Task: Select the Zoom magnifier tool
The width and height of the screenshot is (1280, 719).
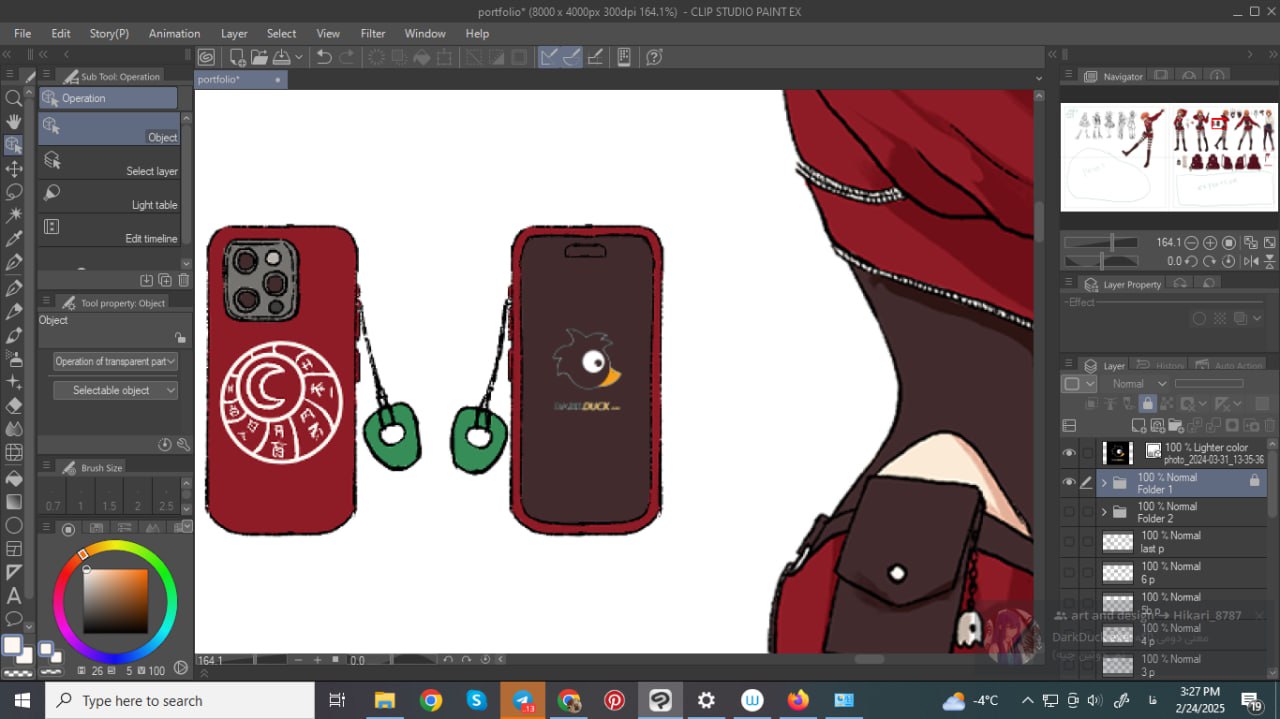Action: click(14, 98)
